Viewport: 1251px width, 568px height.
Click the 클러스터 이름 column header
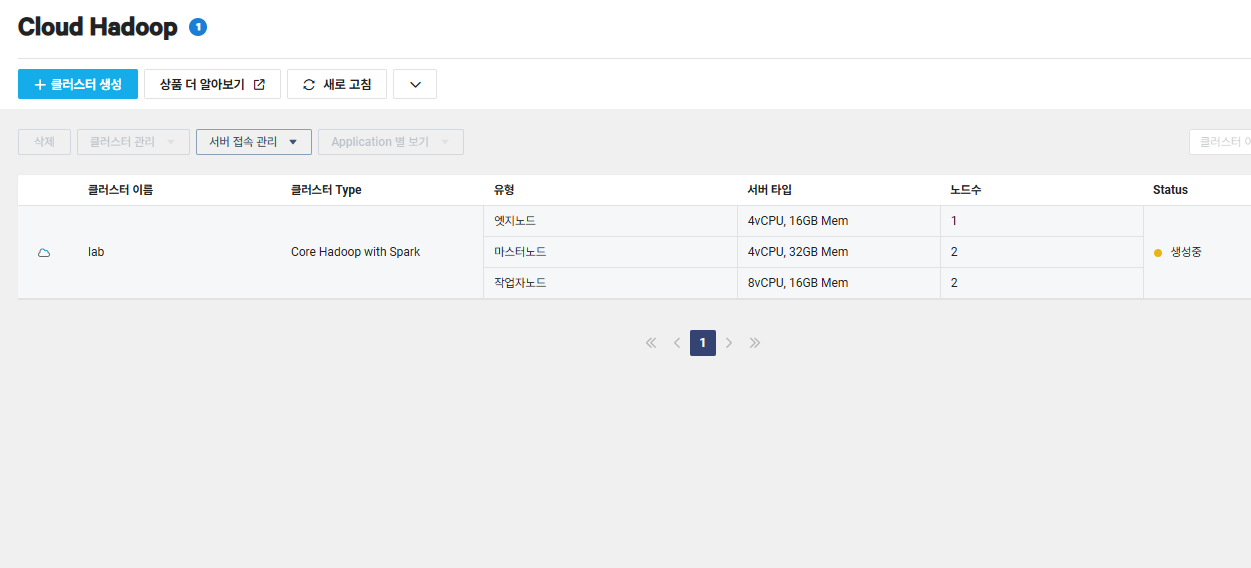click(x=120, y=190)
